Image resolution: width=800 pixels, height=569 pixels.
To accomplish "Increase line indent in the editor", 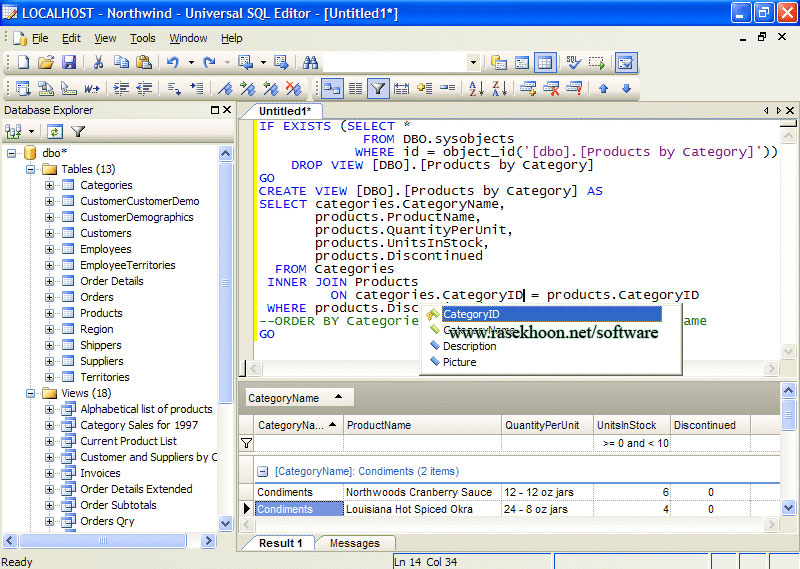I will [x=121, y=88].
